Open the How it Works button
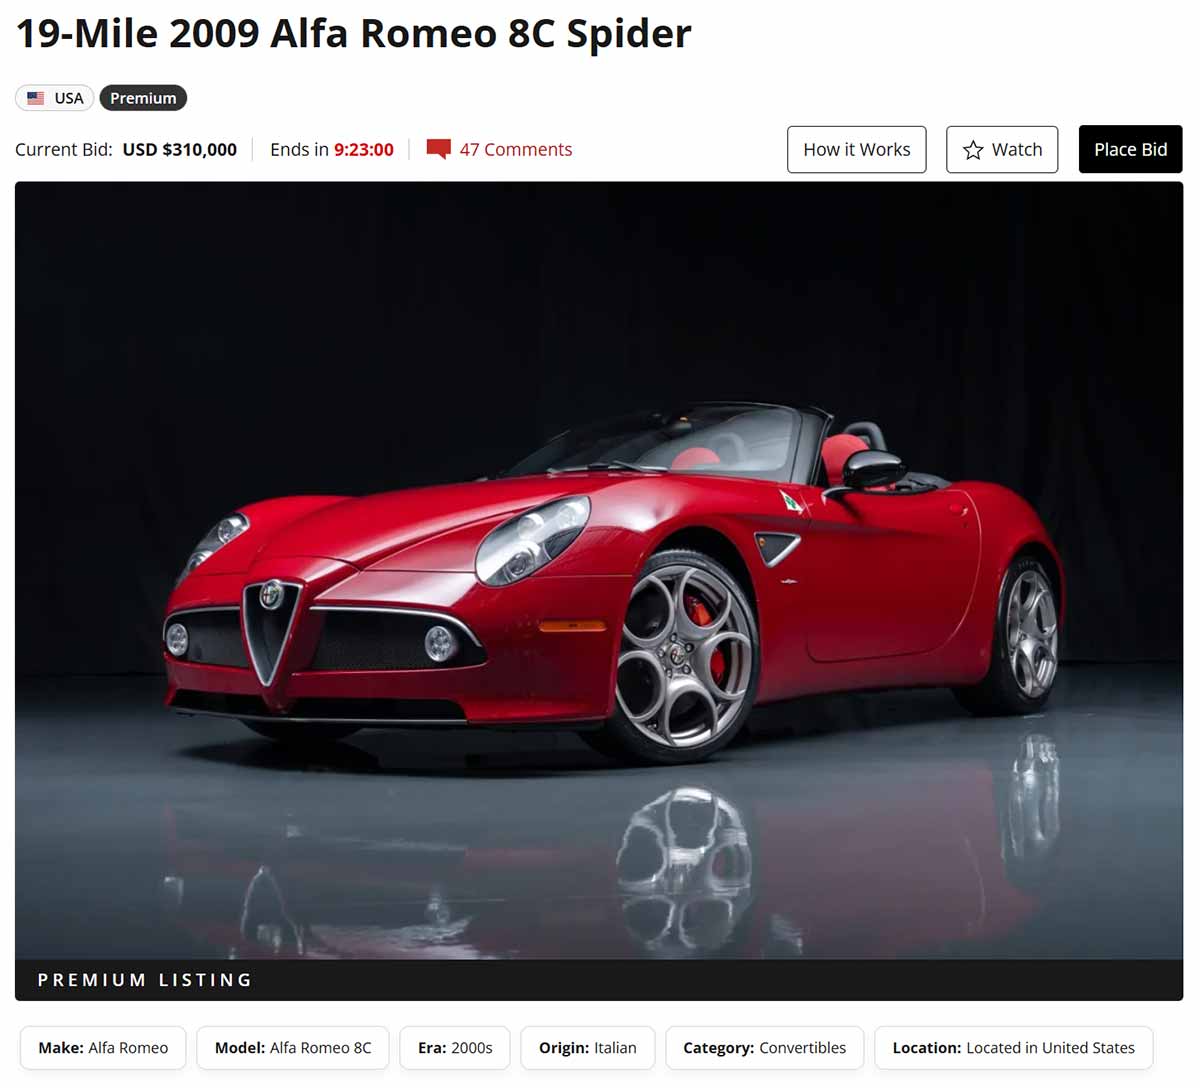Viewport: 1200px width, 1088px height. (x=857, y=149)
